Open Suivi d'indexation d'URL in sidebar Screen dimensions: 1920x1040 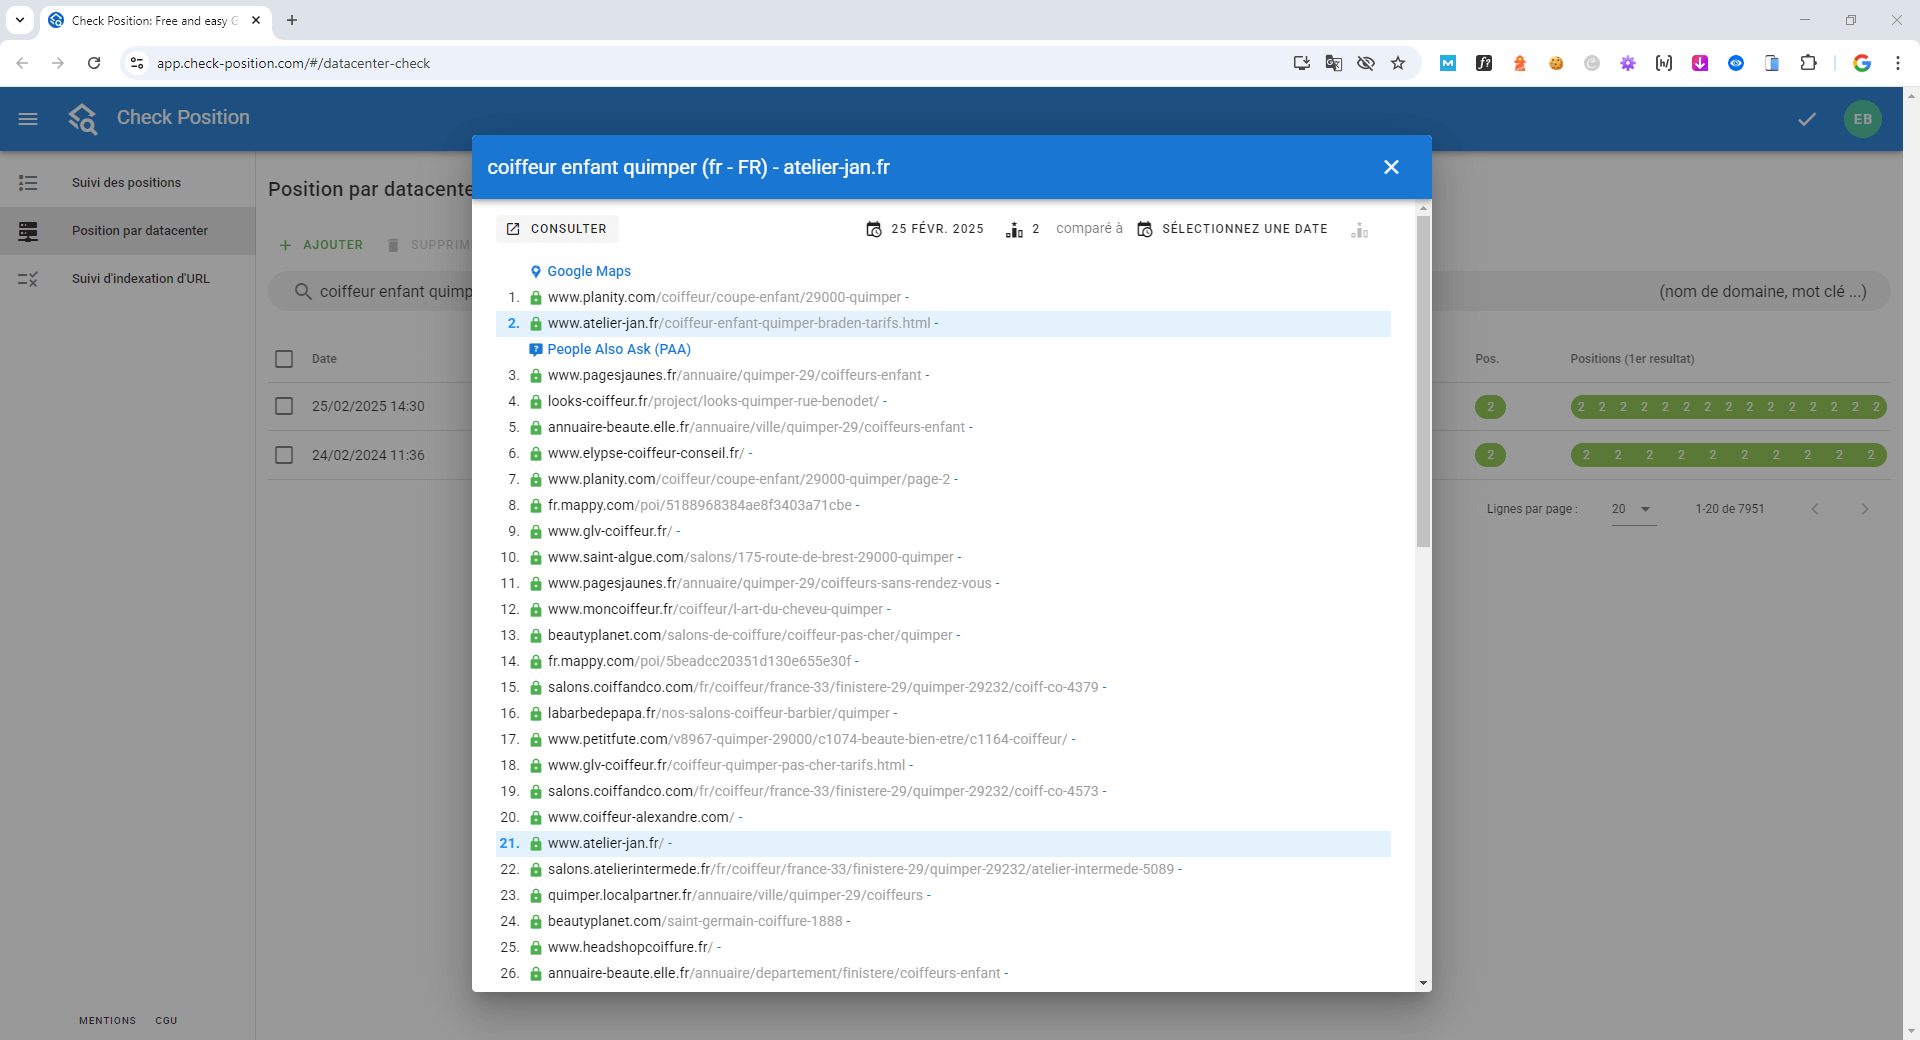pyautogui.click(x=127, y=279)
